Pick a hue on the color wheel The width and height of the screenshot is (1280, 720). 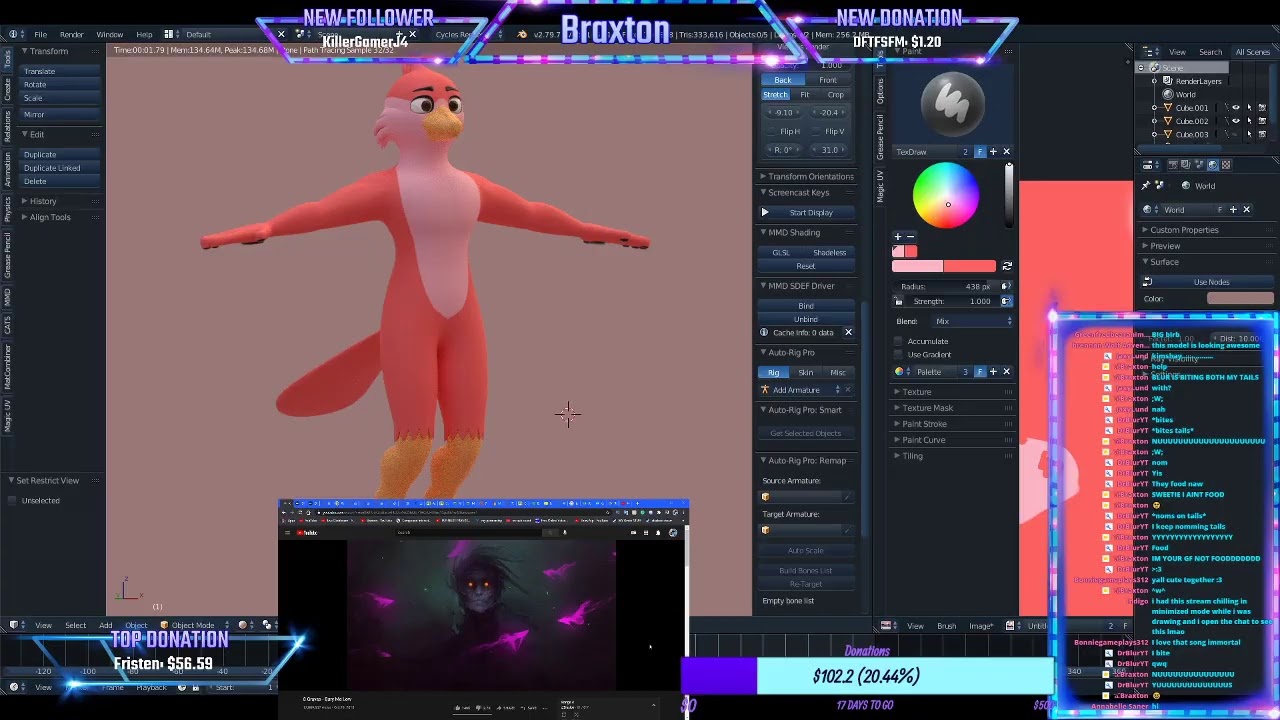pos(947,196)
